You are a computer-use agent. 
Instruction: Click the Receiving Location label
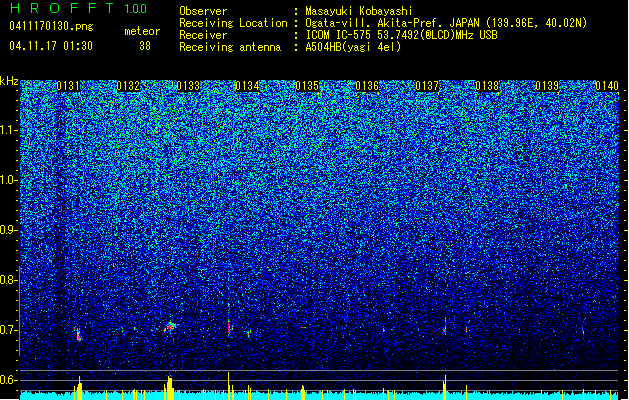pyautogui.click(x=233, y=23)
